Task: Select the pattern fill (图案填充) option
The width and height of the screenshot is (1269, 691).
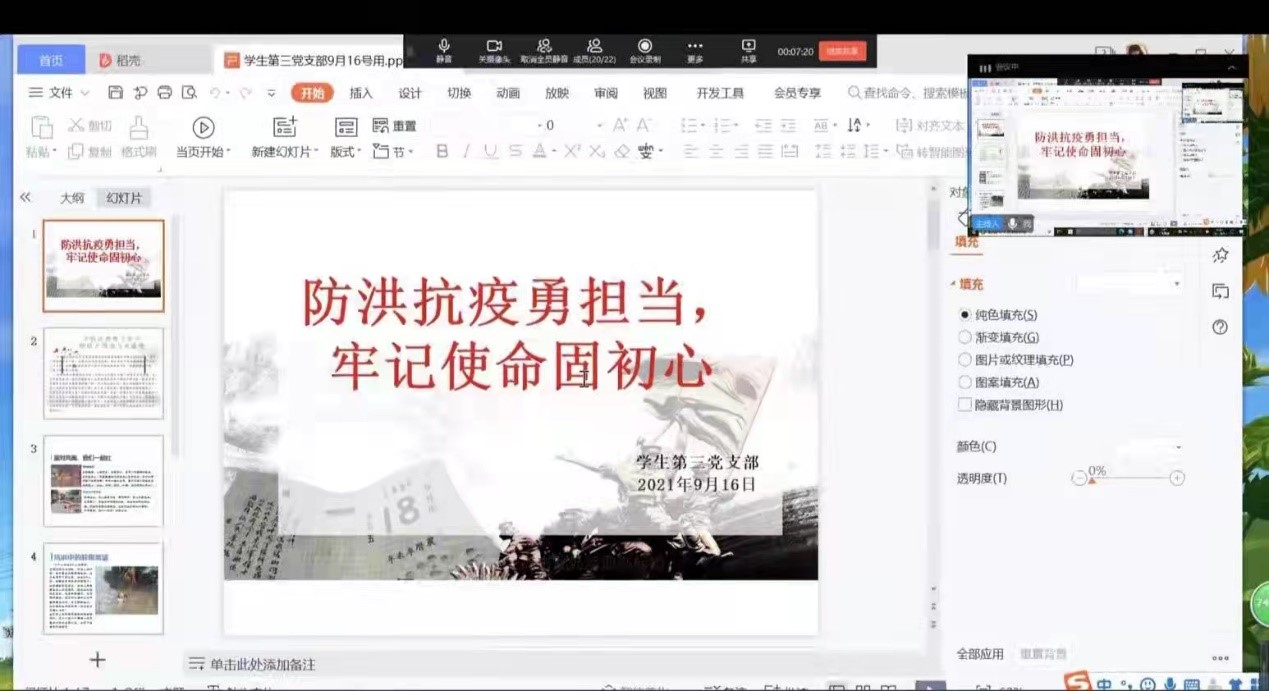Action: coord(965,382)
